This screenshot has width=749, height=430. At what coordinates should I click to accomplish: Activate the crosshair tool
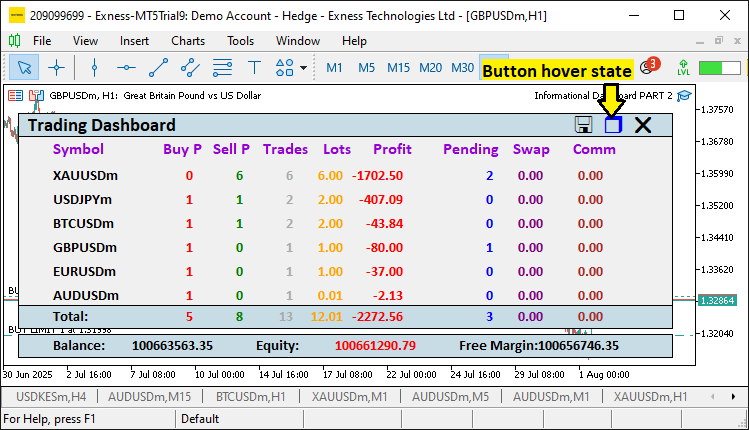pyautogui.click(x=56, y=67)
